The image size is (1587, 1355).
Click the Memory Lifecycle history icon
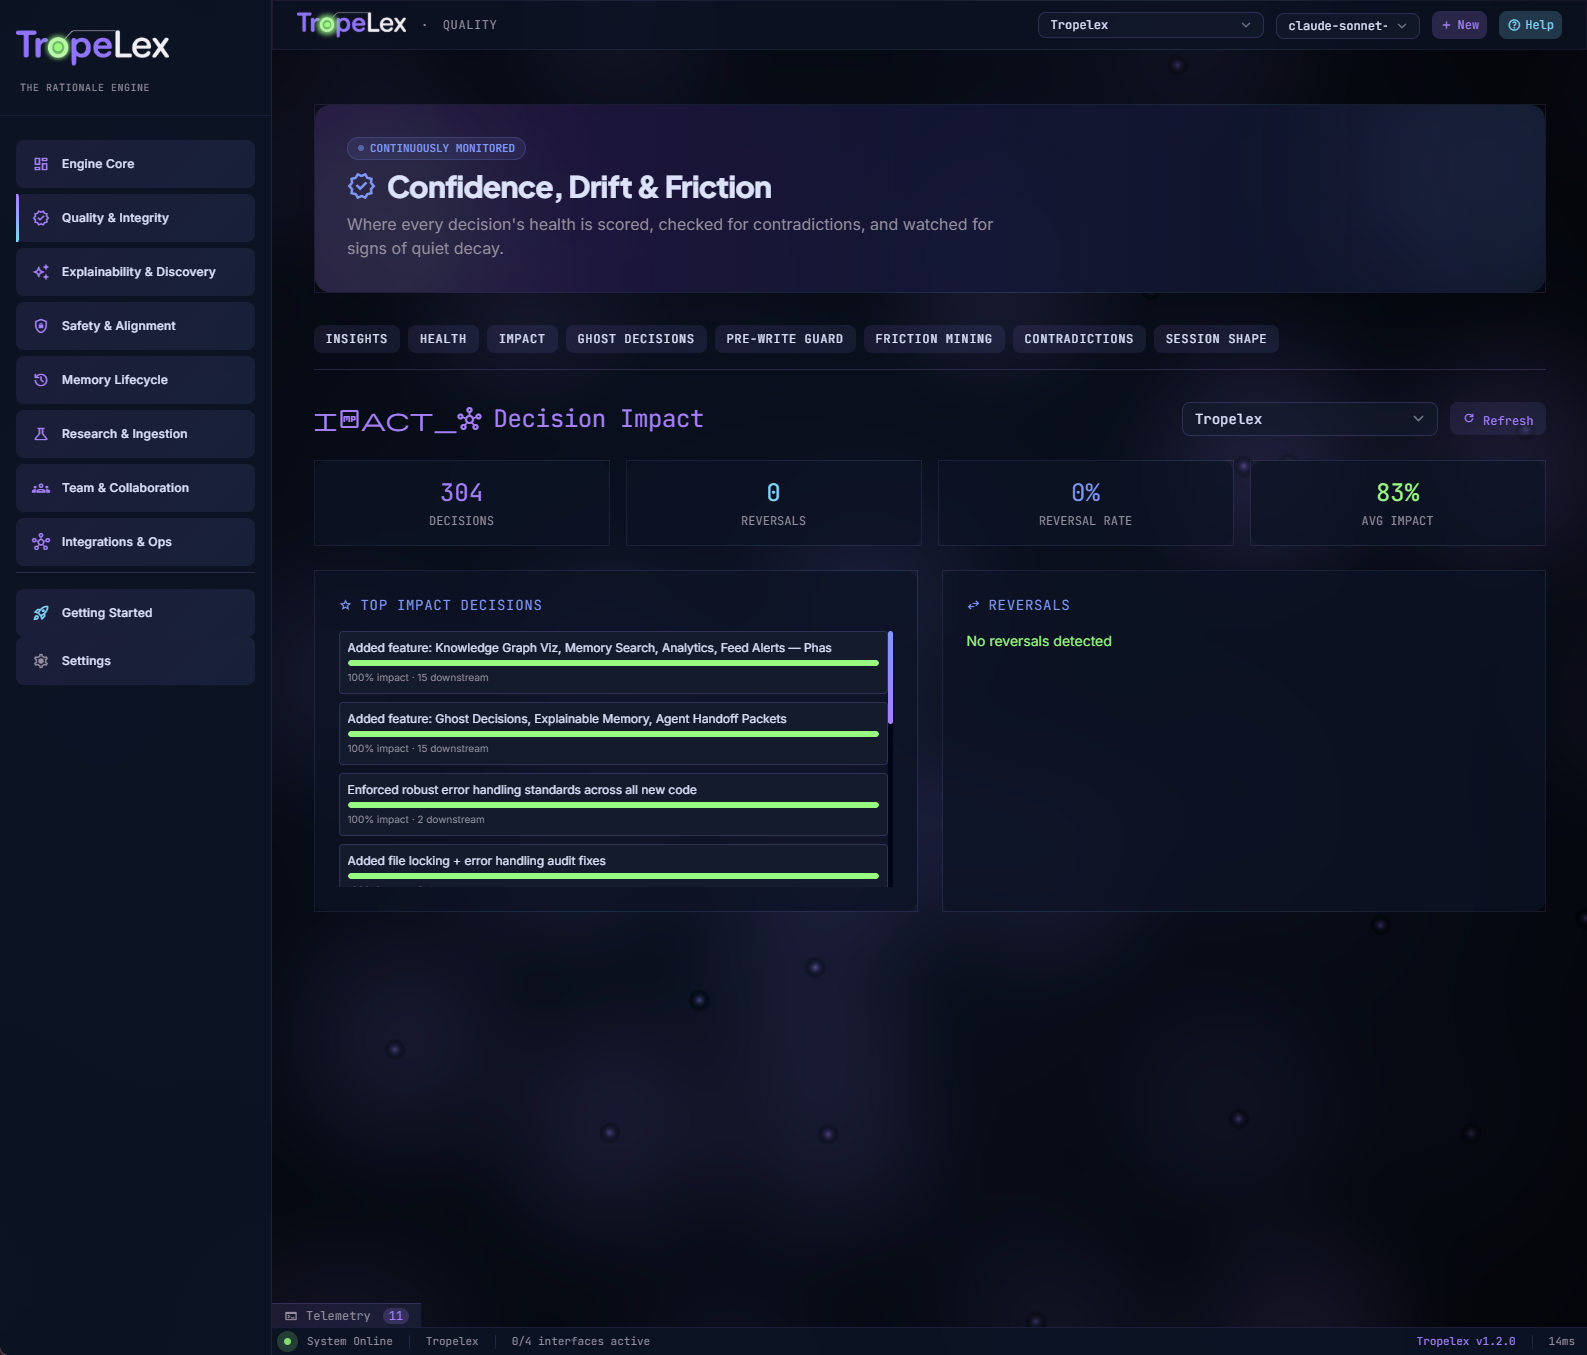tap(41, 380)
